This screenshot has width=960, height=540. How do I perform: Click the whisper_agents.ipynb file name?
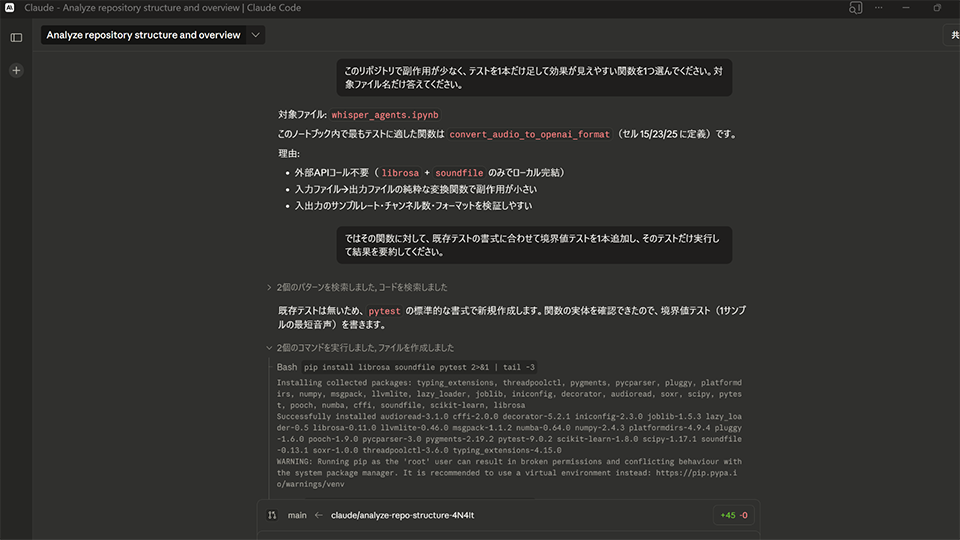click(384, 115)
